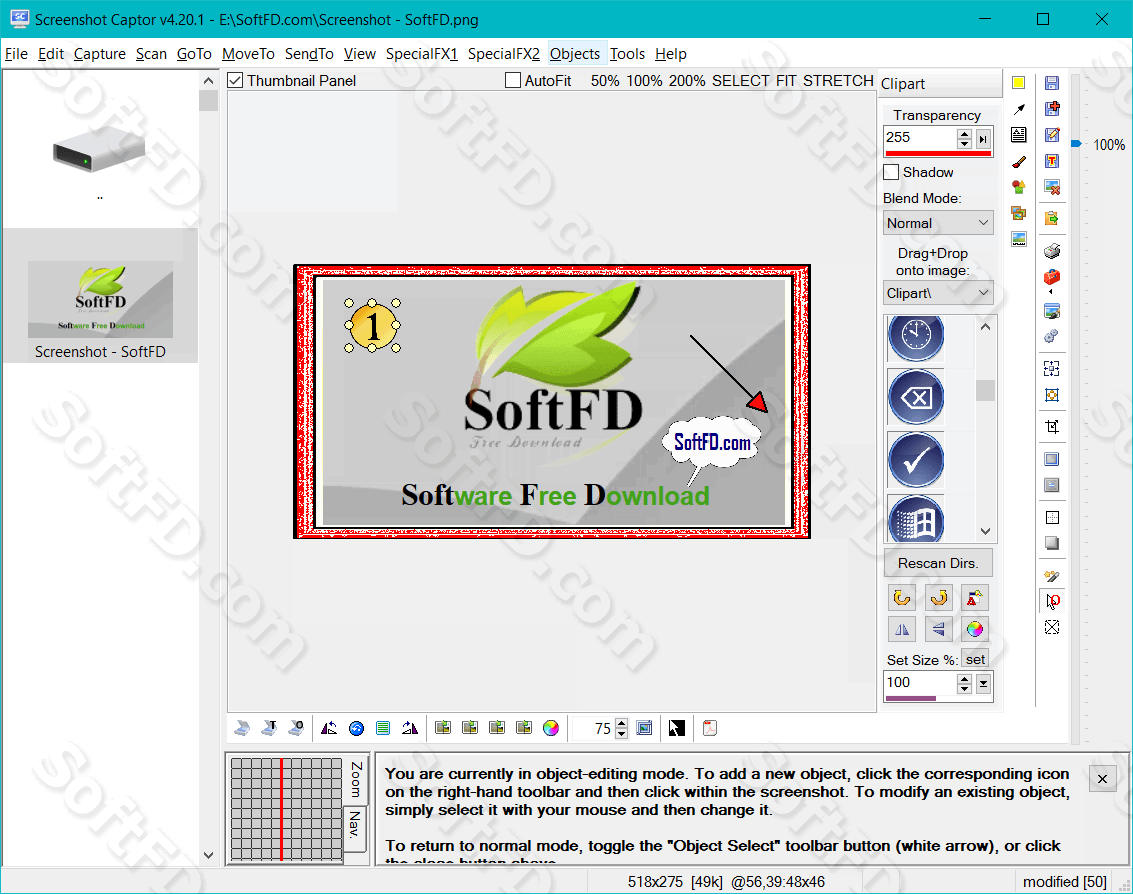Select the paintbrush drawing tool
1133x894 pixels.
[1018, 162]
